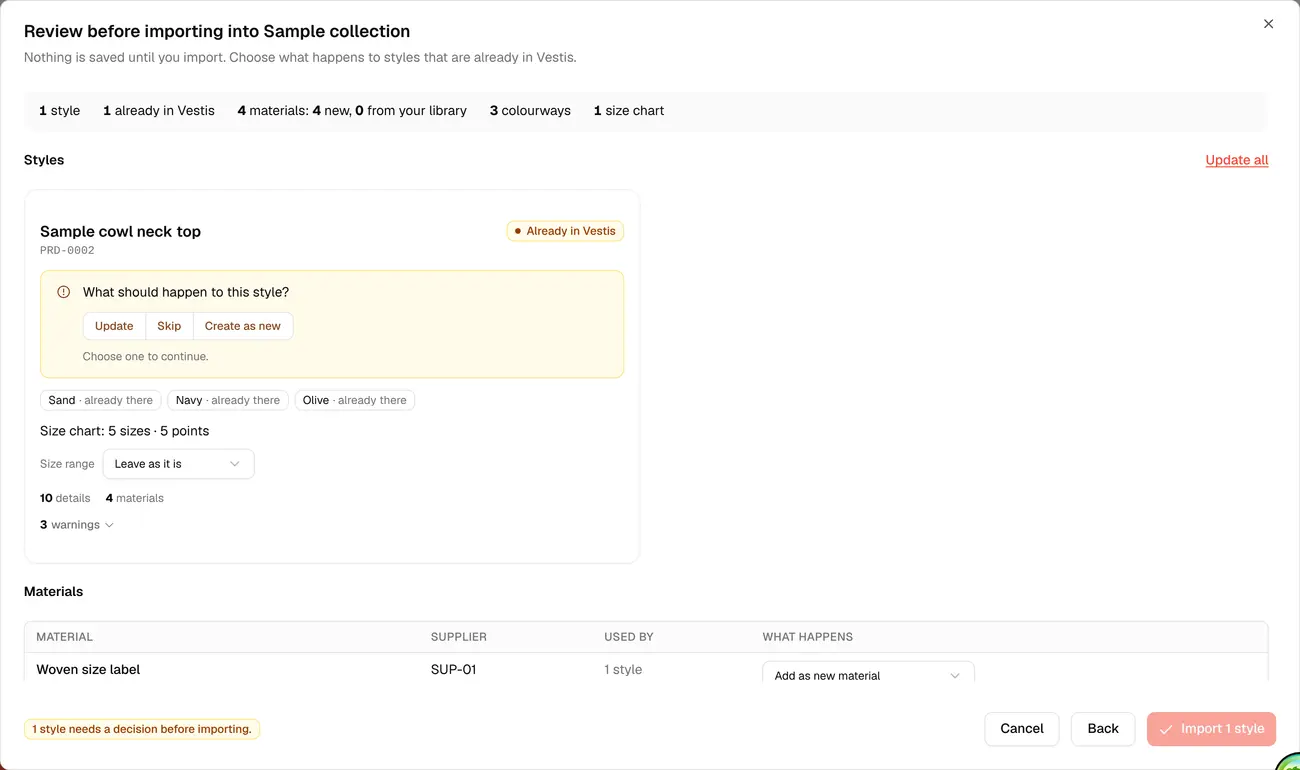
Task: Click the Sample cowl neck top title
Action: point(120,231)
